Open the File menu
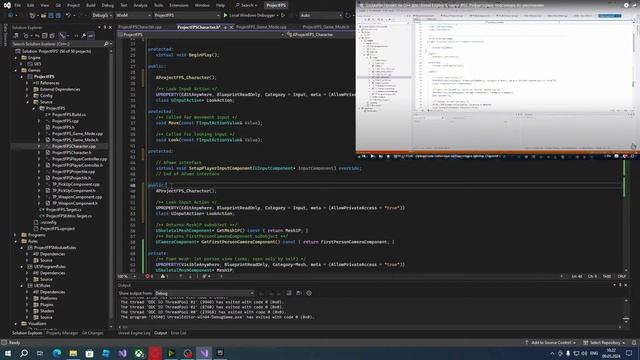This screenshot has height=360, width=640. click(18, 5)
